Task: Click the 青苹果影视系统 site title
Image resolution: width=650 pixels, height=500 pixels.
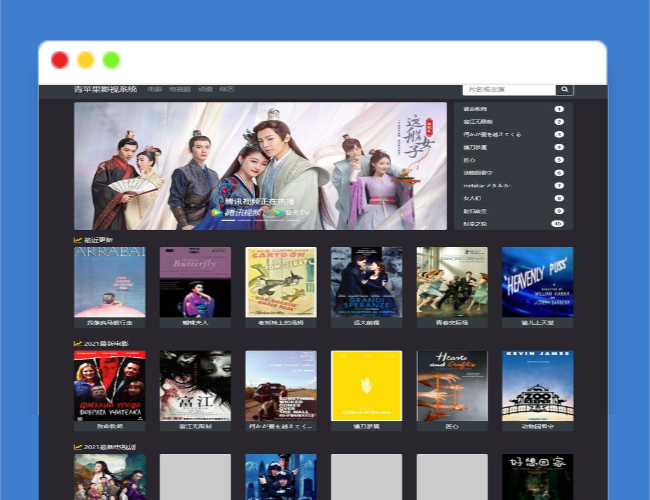Action: [105, 90]
